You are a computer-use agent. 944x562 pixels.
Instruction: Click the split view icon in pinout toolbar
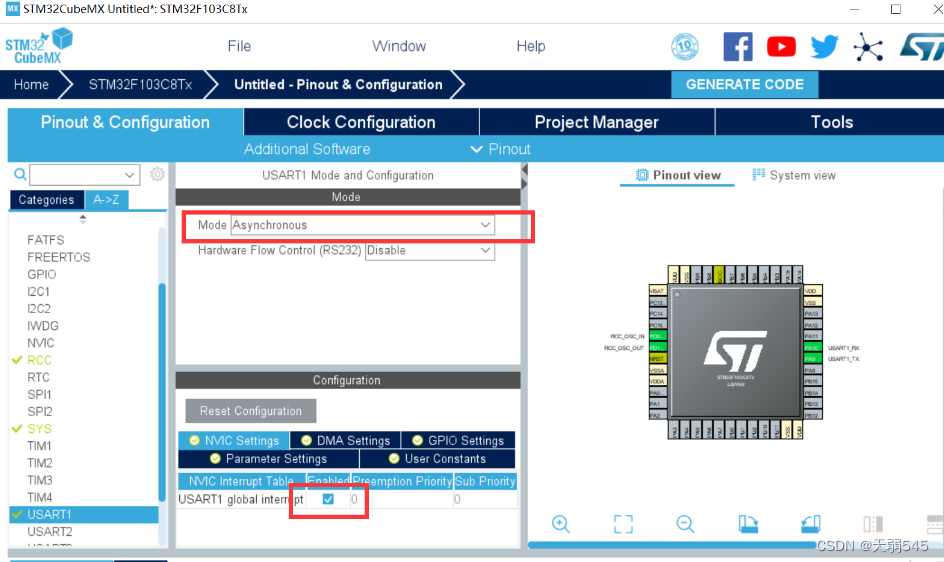(x=872, y=523)
